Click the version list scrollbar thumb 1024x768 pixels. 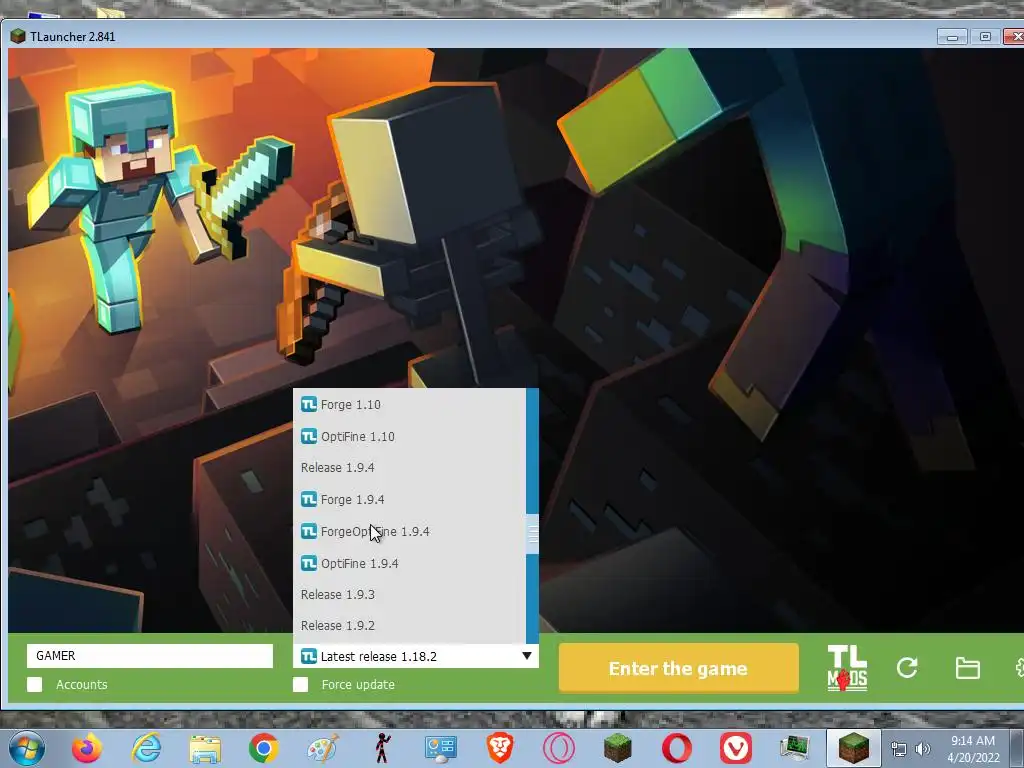[533, 534]
